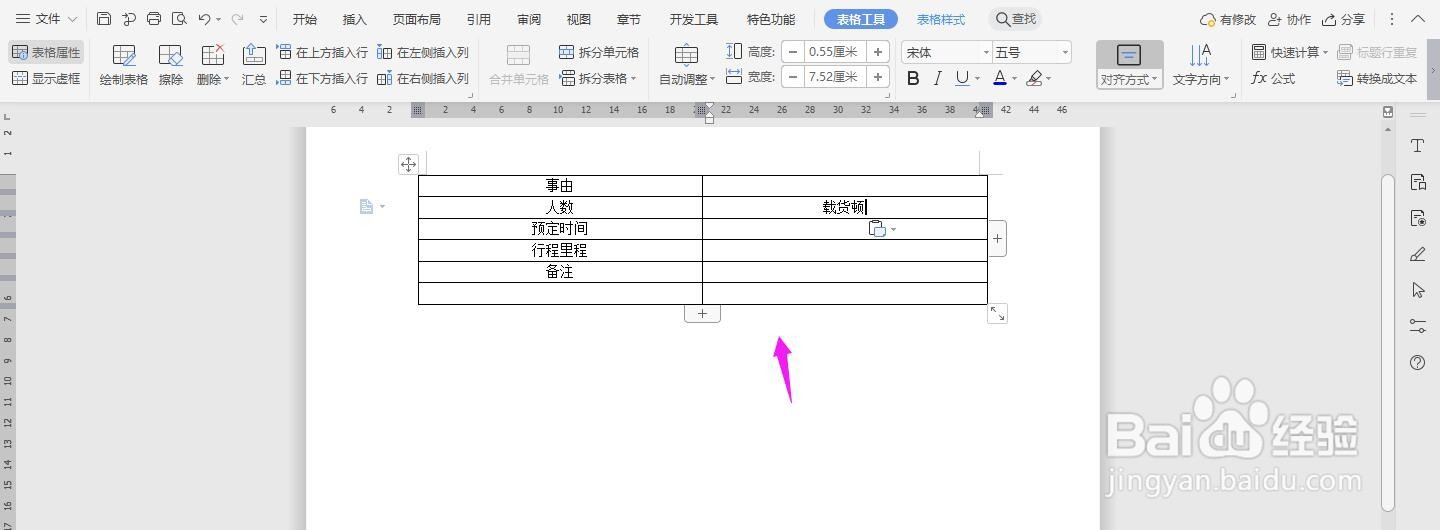Switch to Page Layout (页面布局) tab
Screen dimensions: 1440x530
[416, 19]
